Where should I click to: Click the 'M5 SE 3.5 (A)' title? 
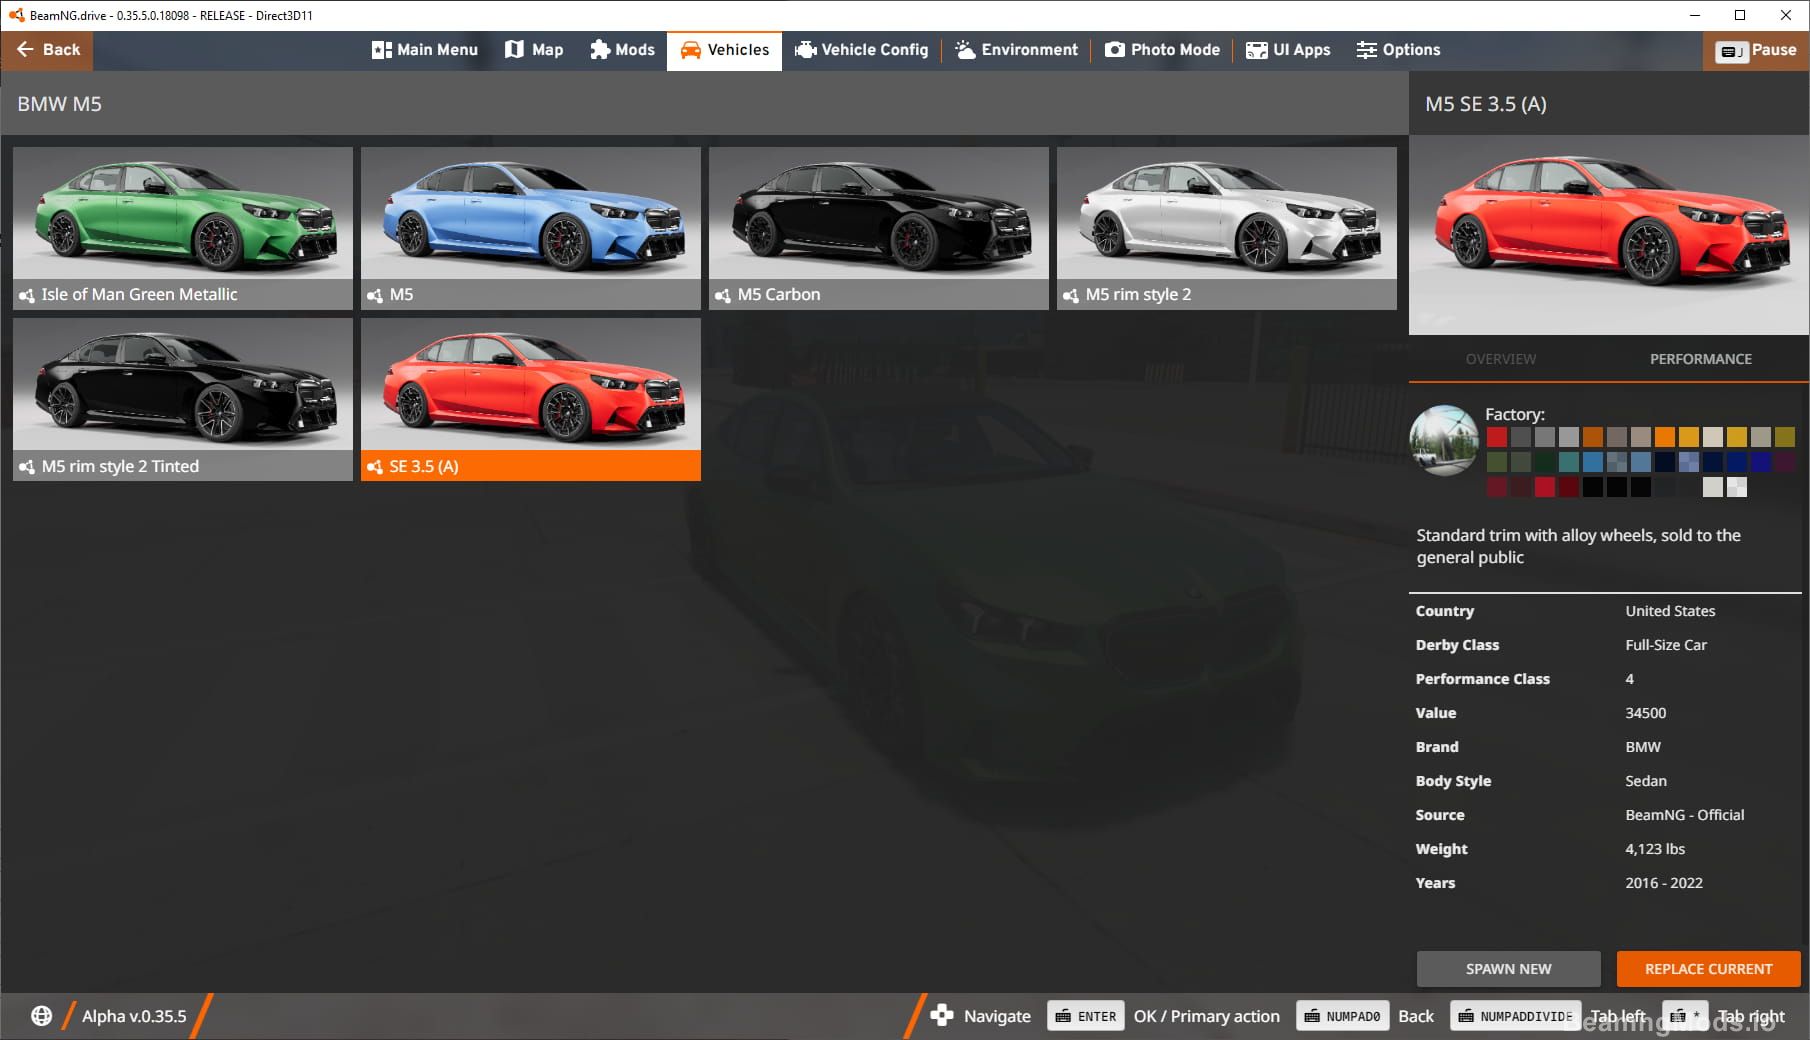click(x=1486, y=104)
